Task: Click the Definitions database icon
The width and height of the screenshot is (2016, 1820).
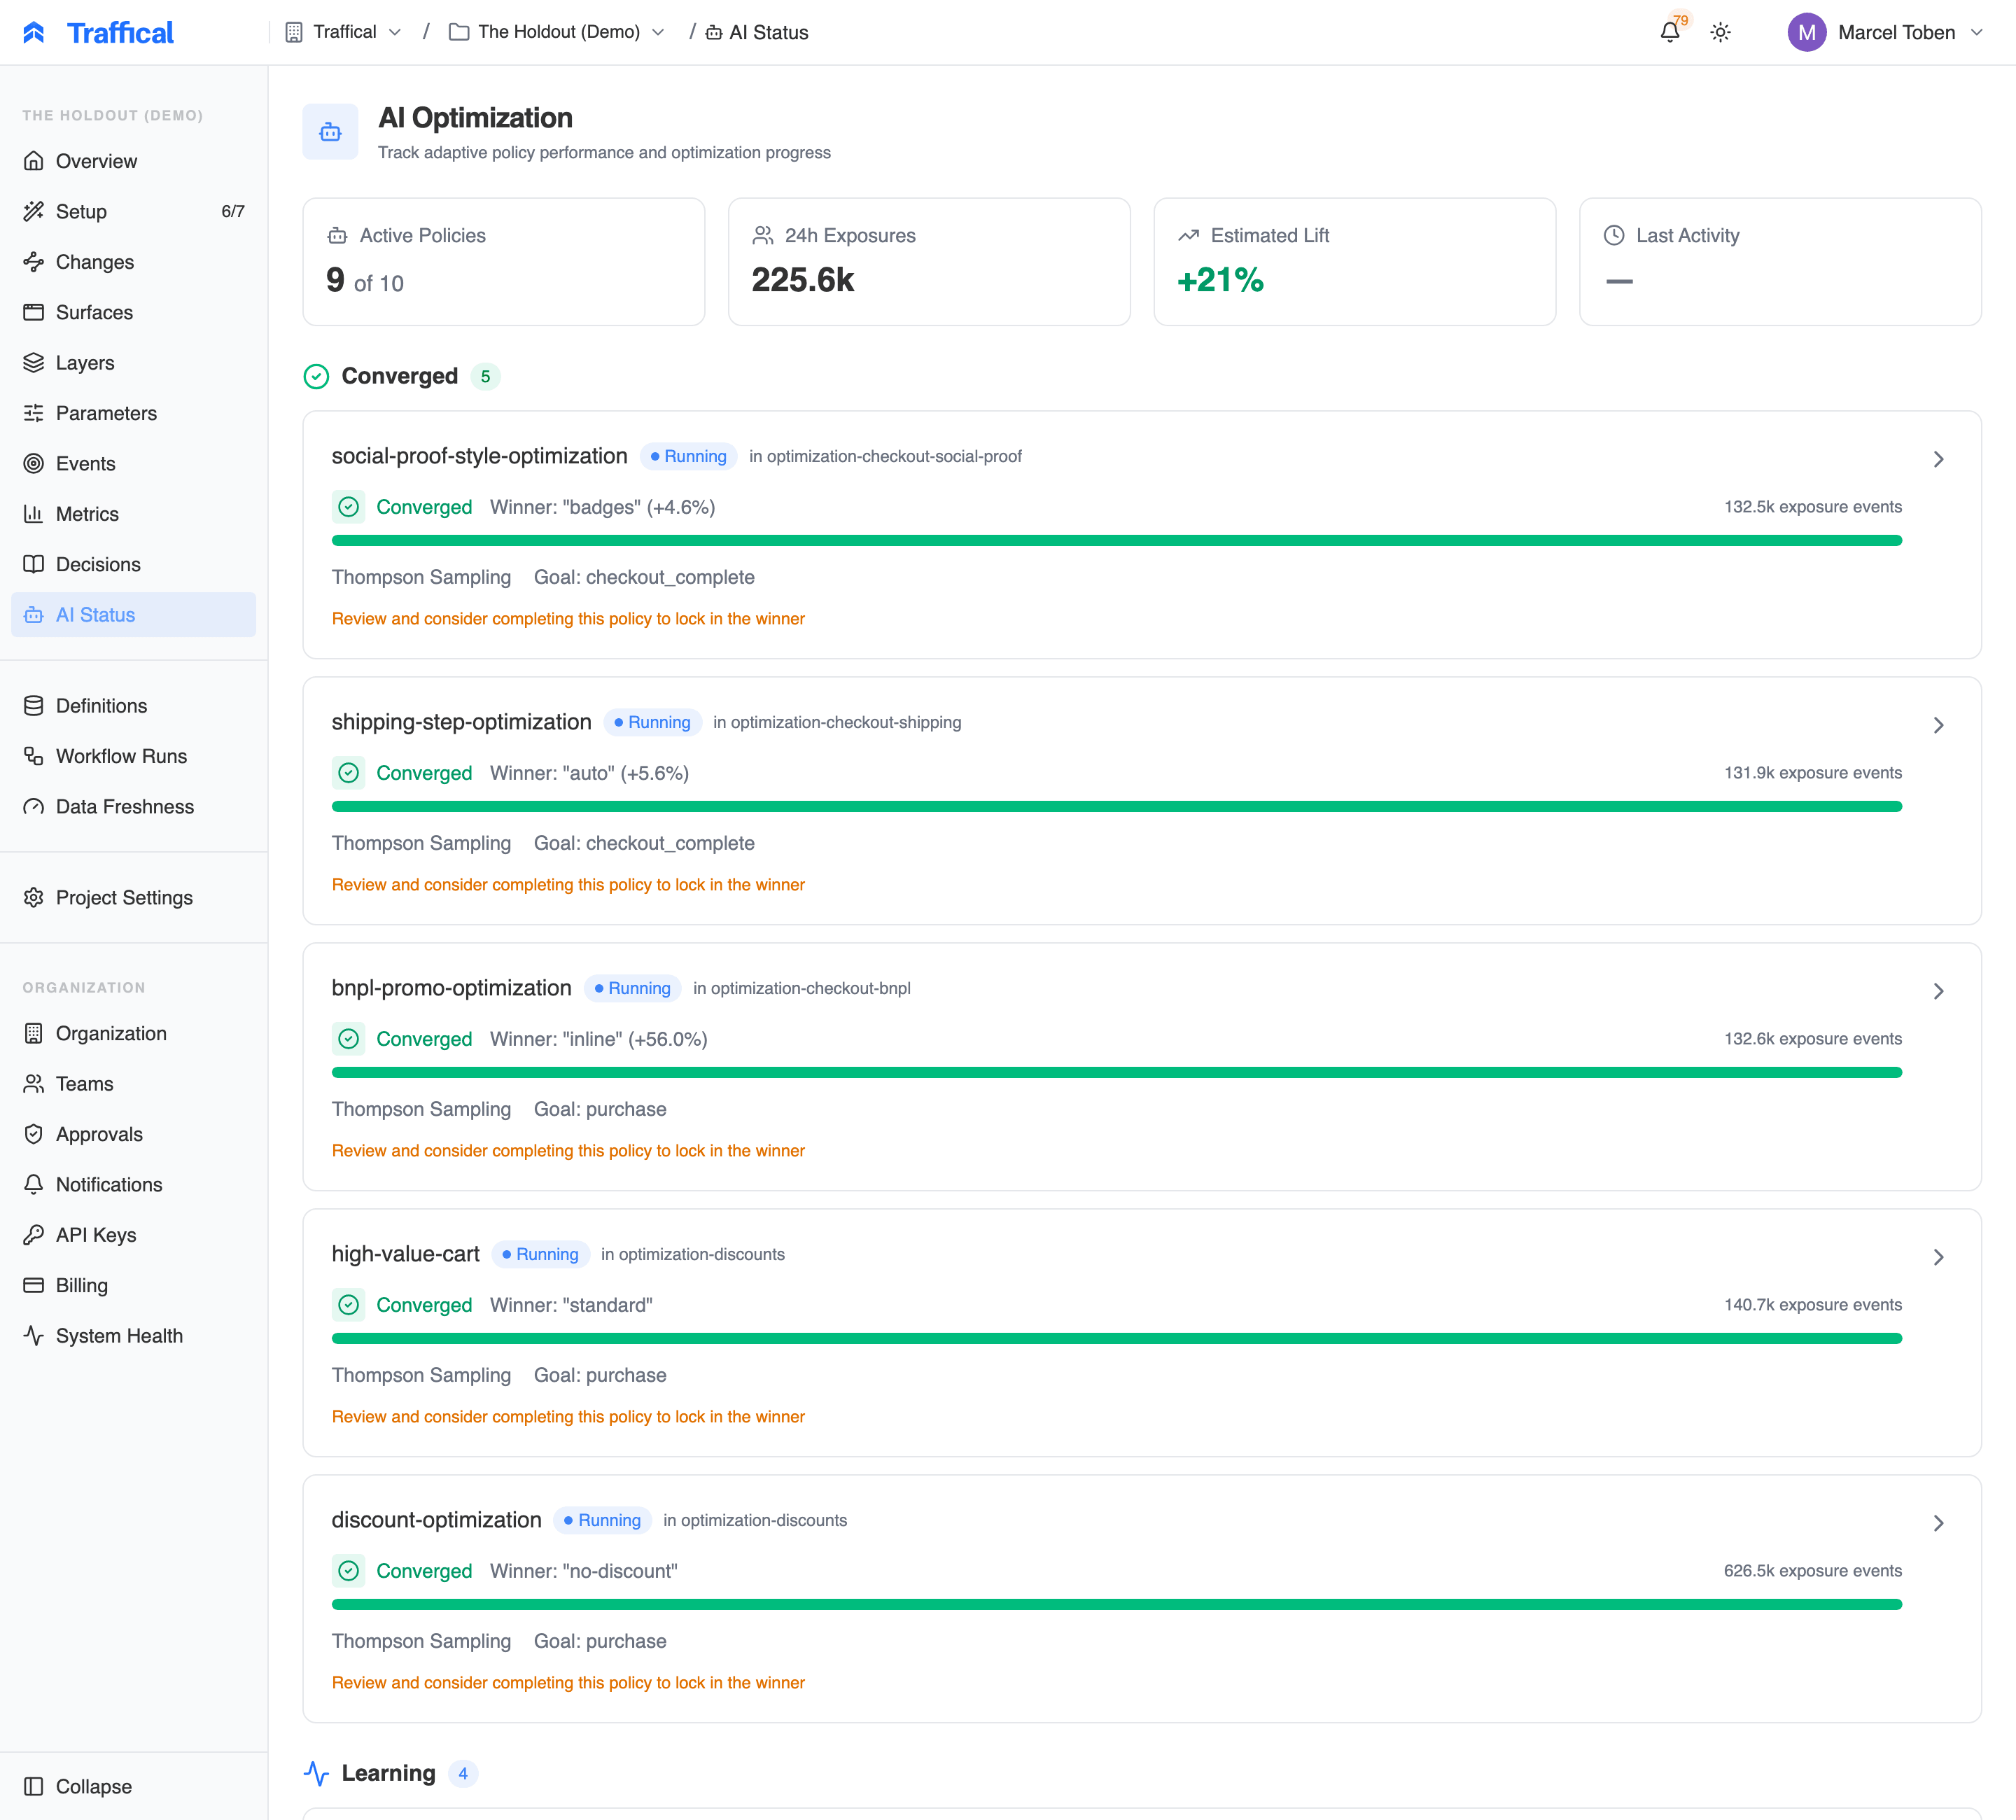Action: tap(34, 706)
